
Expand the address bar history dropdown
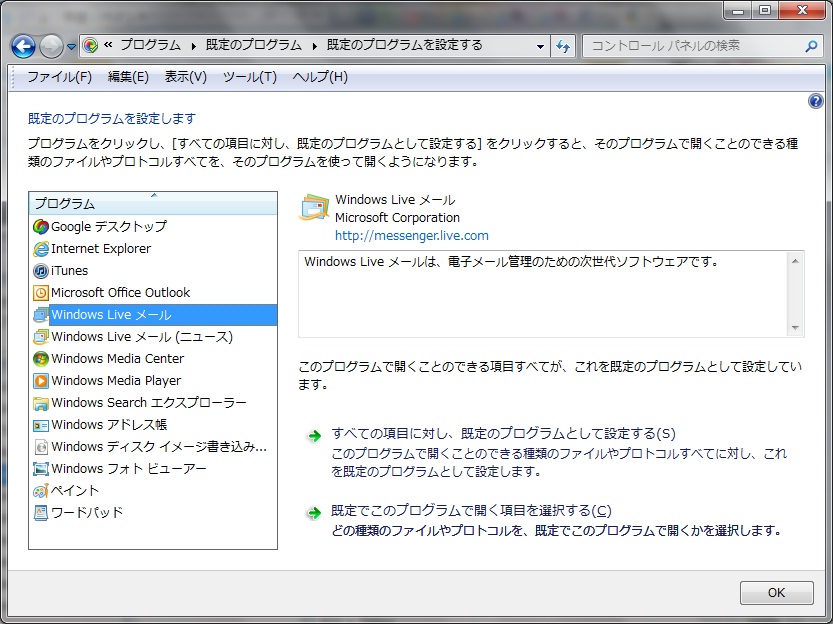pos(540,46)
